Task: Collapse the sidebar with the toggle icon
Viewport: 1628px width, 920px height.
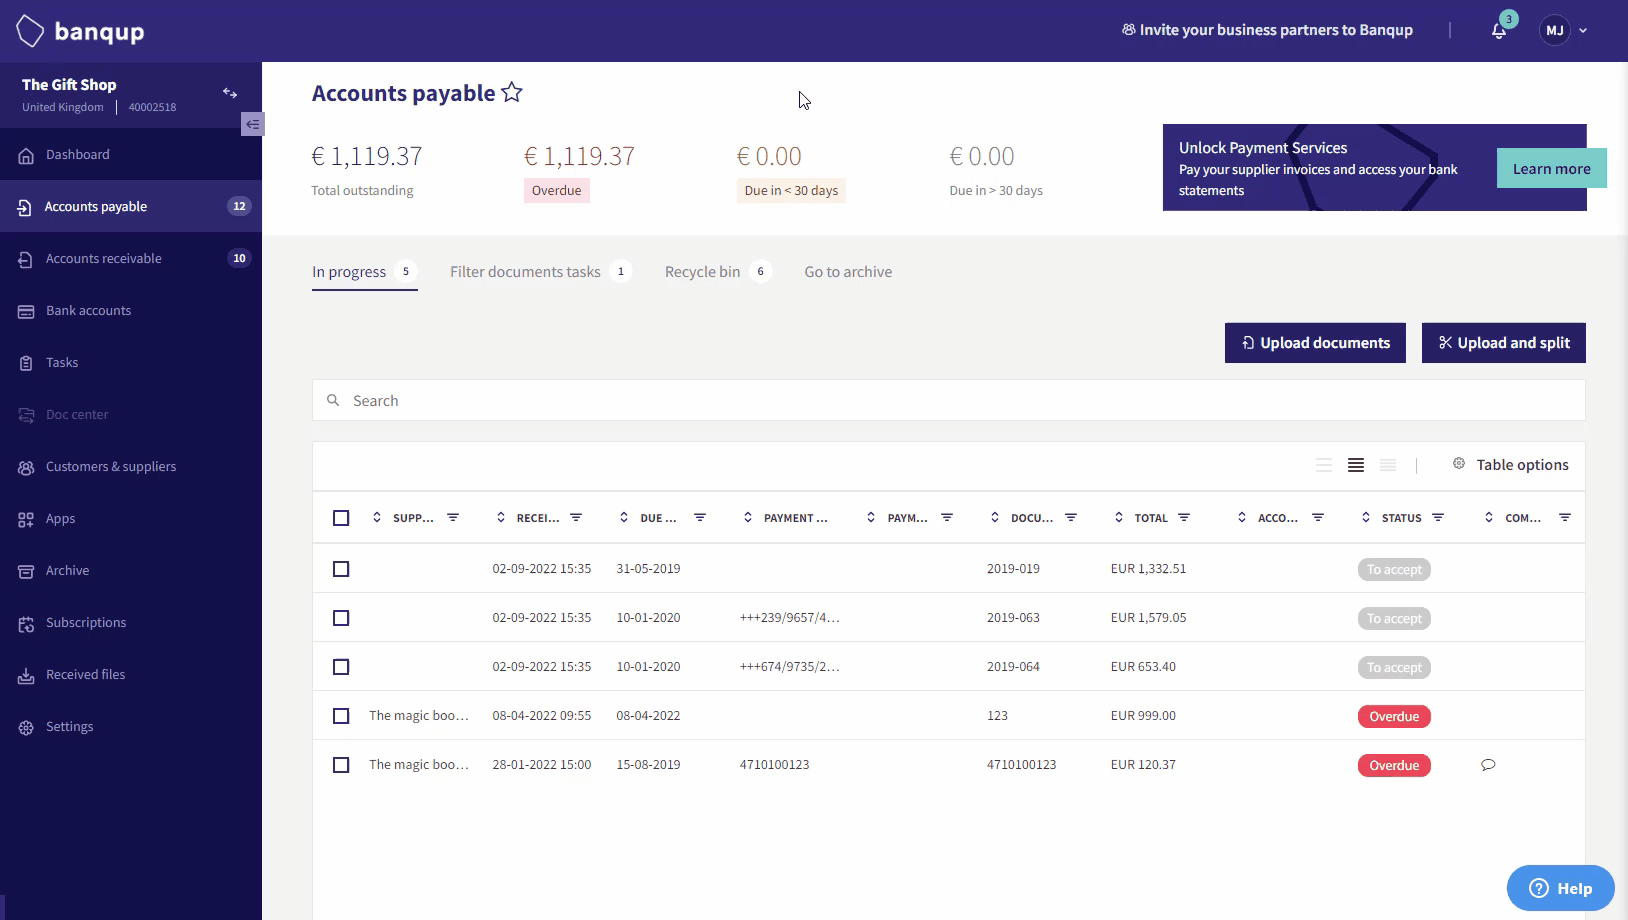Action: (252, 124)
